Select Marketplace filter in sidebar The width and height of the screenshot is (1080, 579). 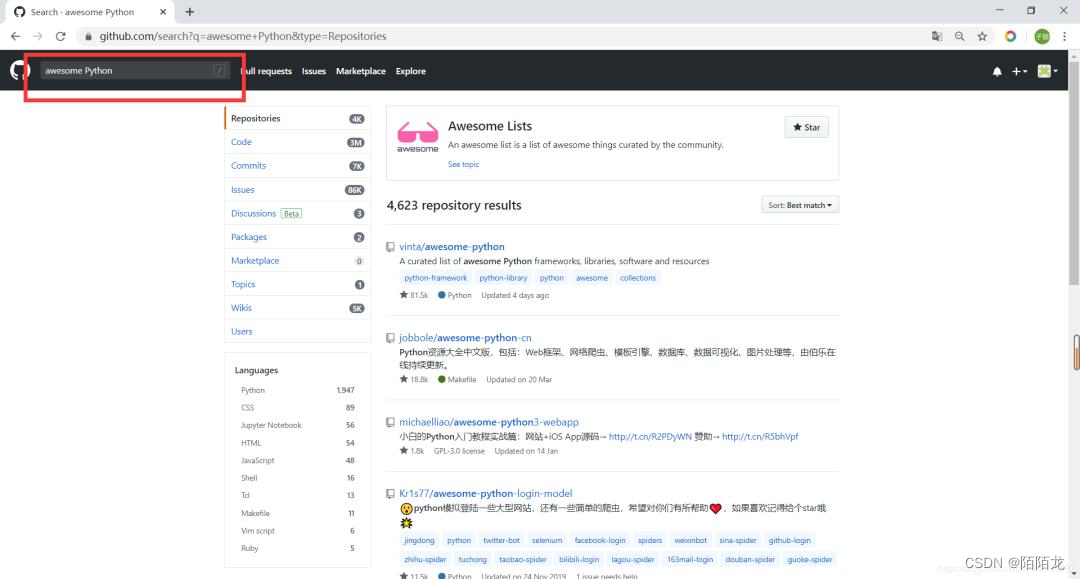pos(298,260)
